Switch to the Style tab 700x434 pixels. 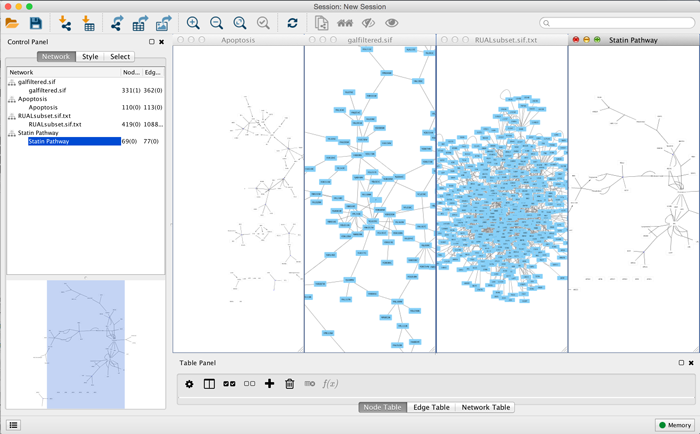90,57
